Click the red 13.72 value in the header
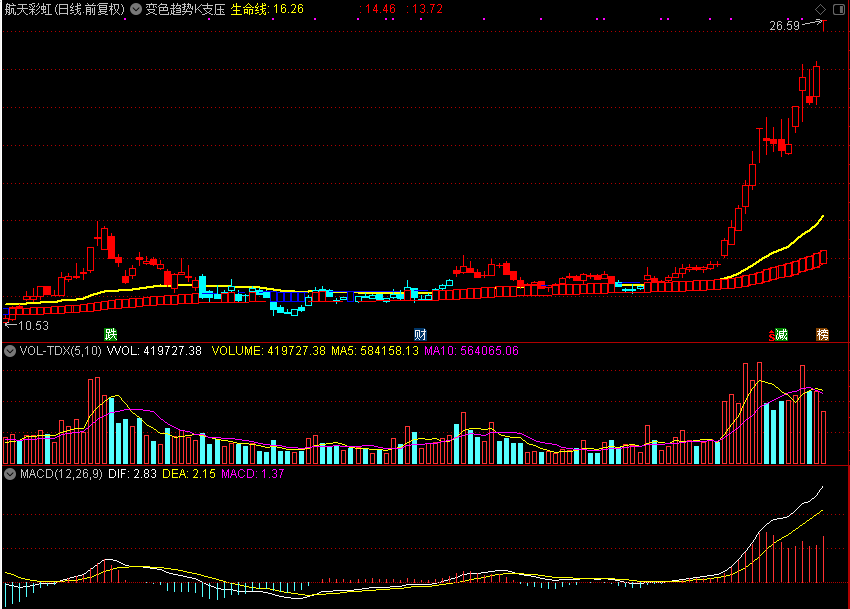The height and width of the screenshot is (609, 850). (x=427, y=9)
